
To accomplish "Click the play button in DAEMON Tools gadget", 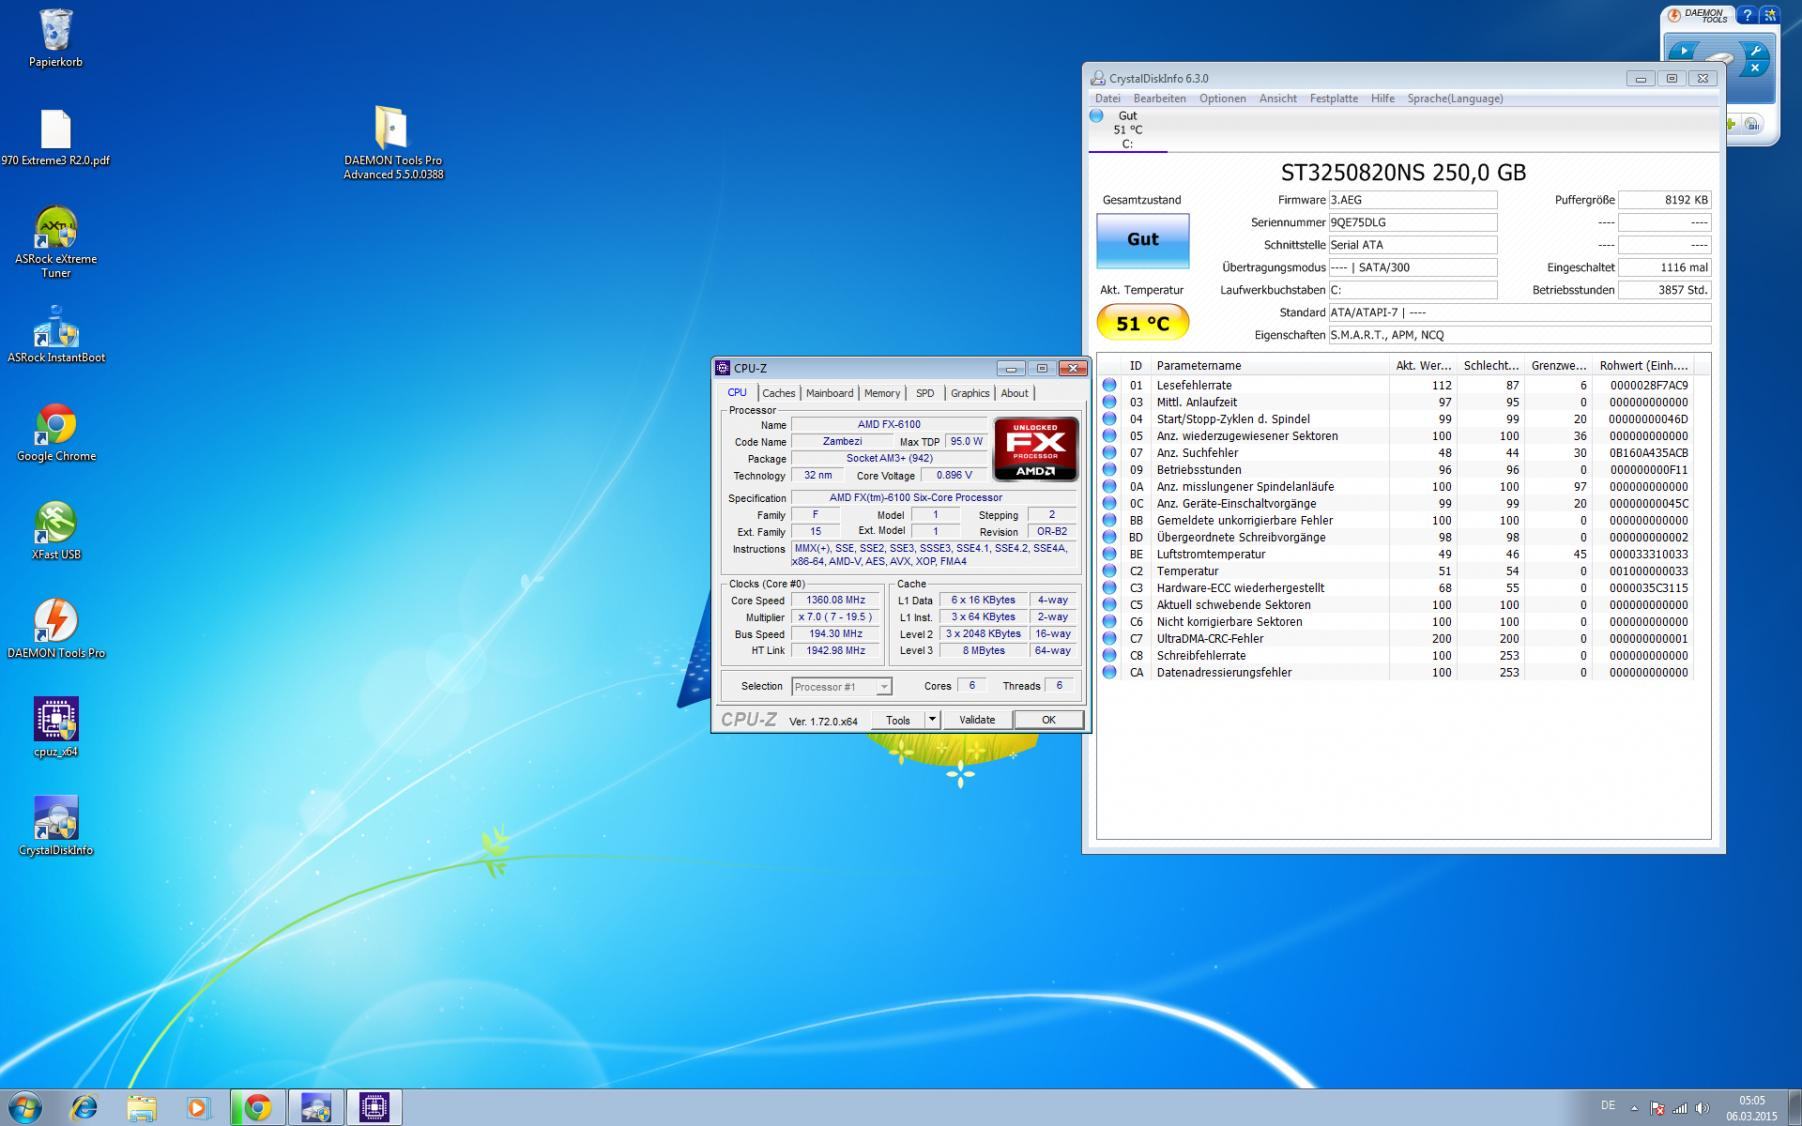I will (x=1683, y=51).
